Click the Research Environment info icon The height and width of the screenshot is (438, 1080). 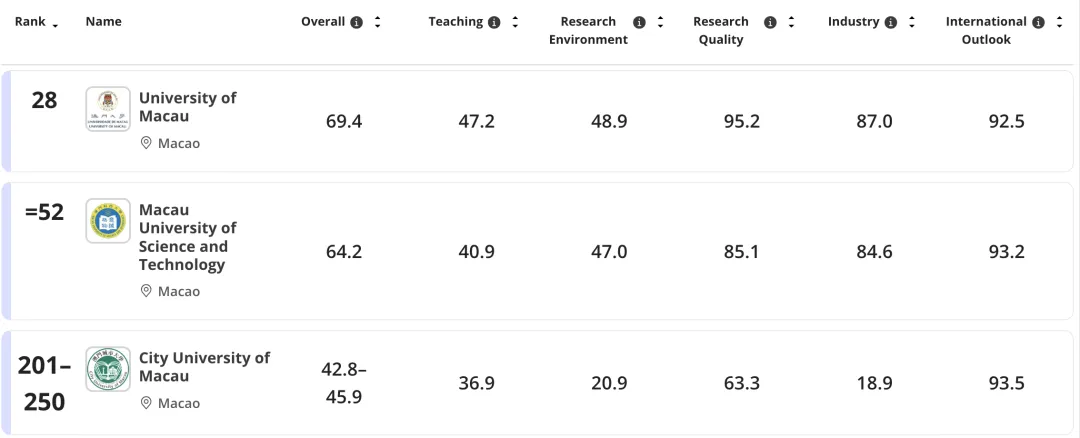coord(640,22)
